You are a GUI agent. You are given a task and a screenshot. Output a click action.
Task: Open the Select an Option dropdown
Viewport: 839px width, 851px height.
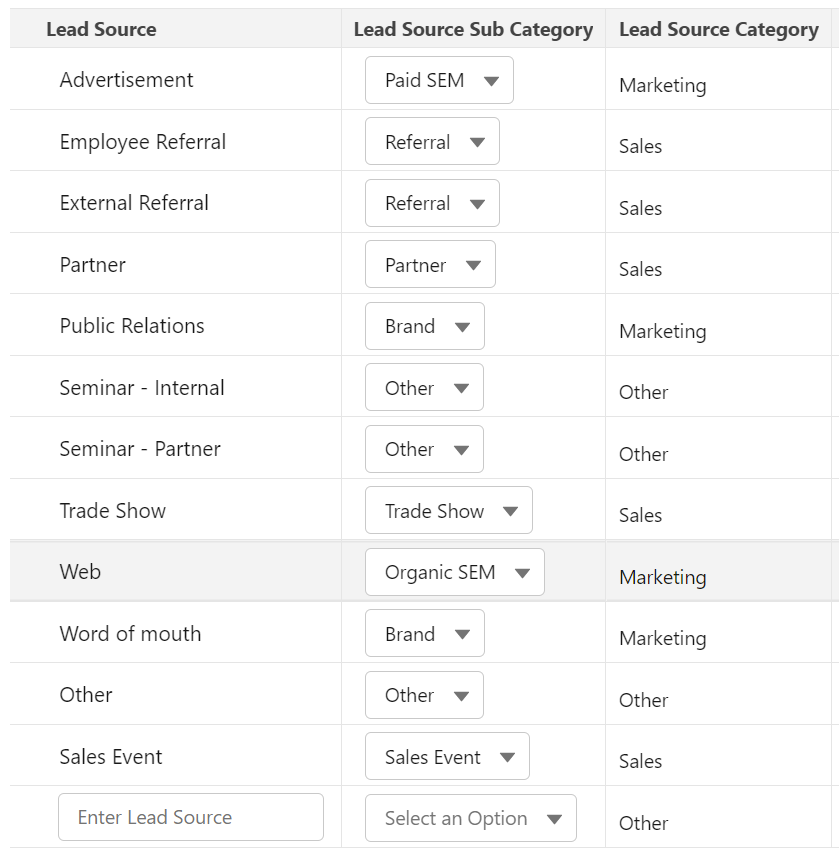coord(470,819)
